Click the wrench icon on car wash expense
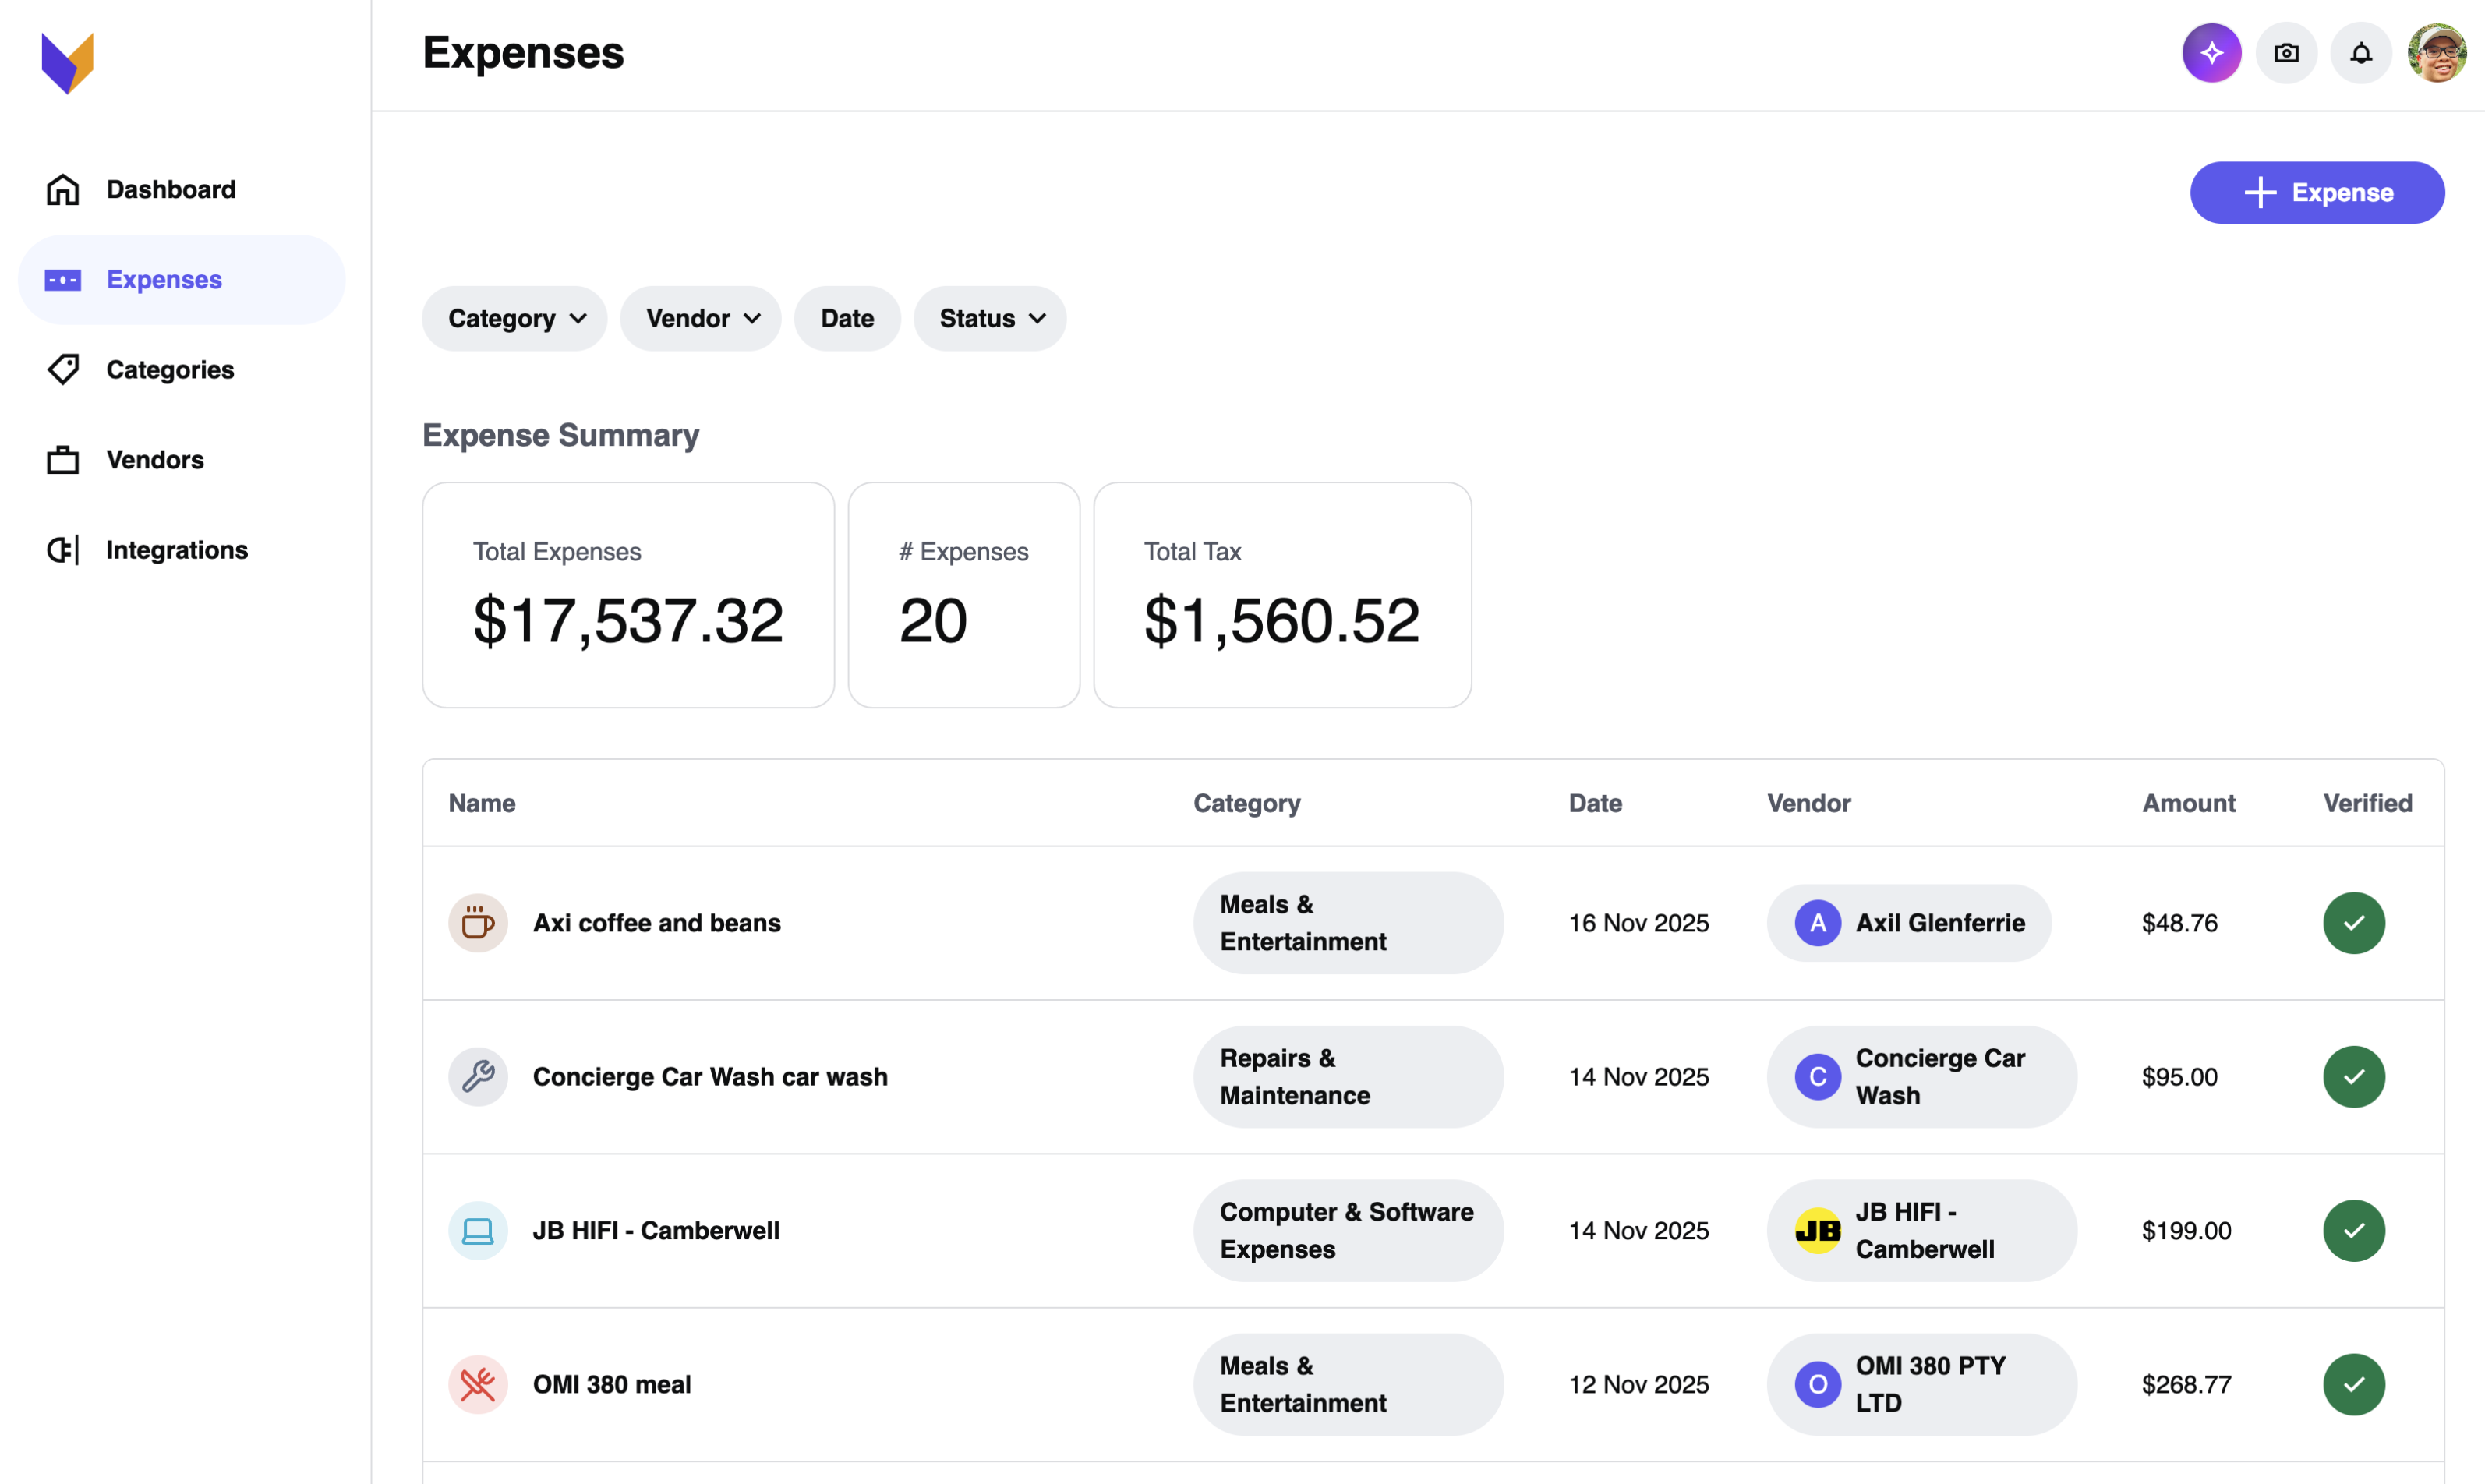Viewport: 2485px width, 1484px height. pos(478,1076)
